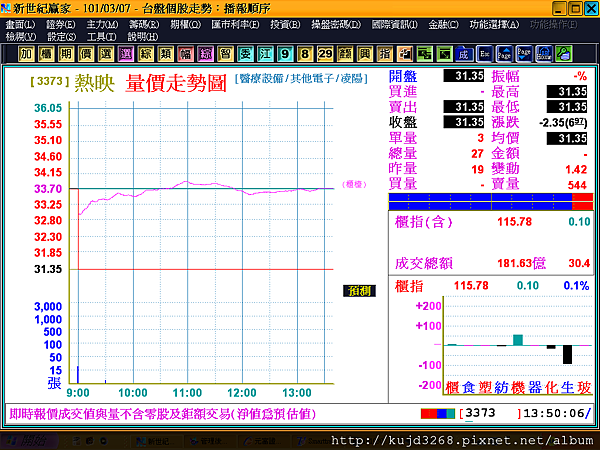This screenshot has height=450, width=600.
Task: Select the 塑 sector label under the bar chart
Action: tap(485, 388)
